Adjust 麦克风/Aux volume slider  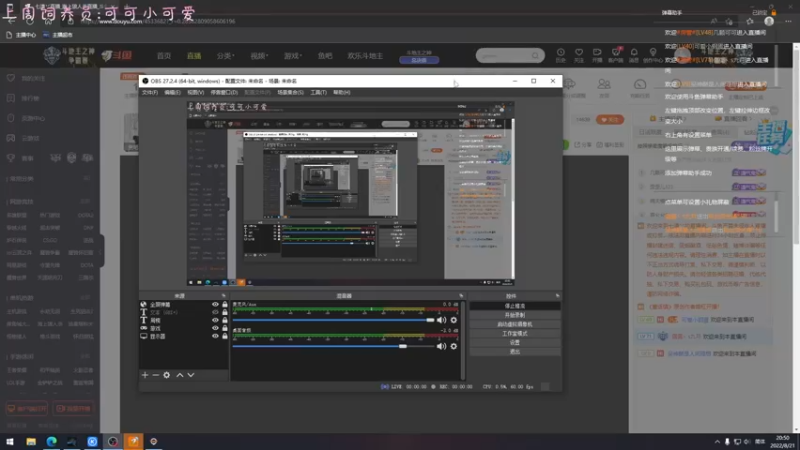[333, 320]
